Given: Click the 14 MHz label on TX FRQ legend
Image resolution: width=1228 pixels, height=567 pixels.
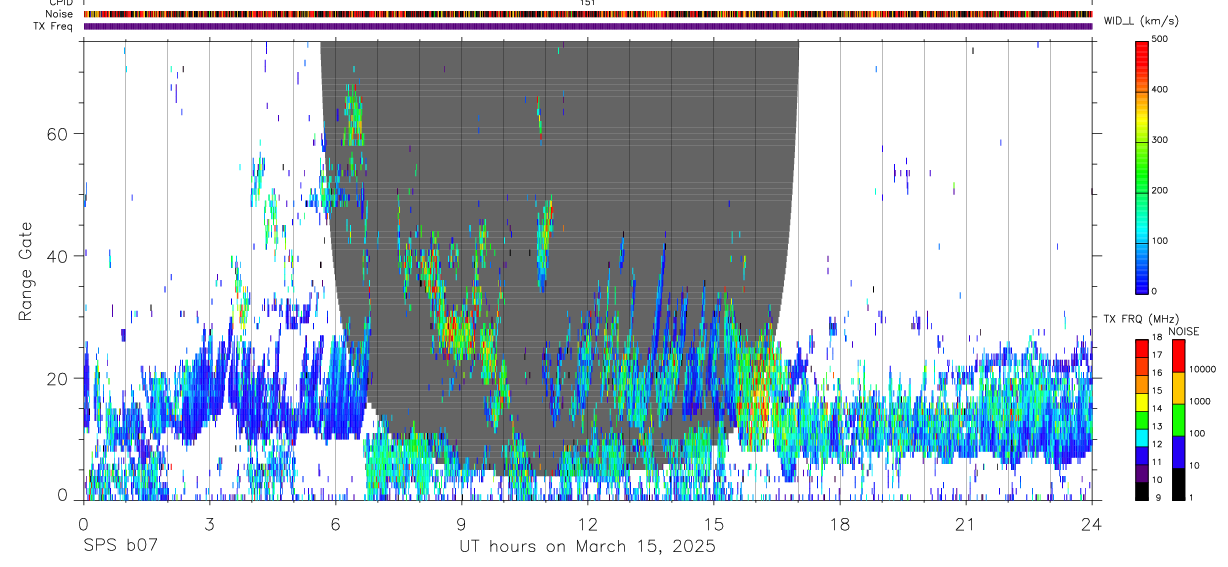Looking at the screenshot, I should point(1155,409).
